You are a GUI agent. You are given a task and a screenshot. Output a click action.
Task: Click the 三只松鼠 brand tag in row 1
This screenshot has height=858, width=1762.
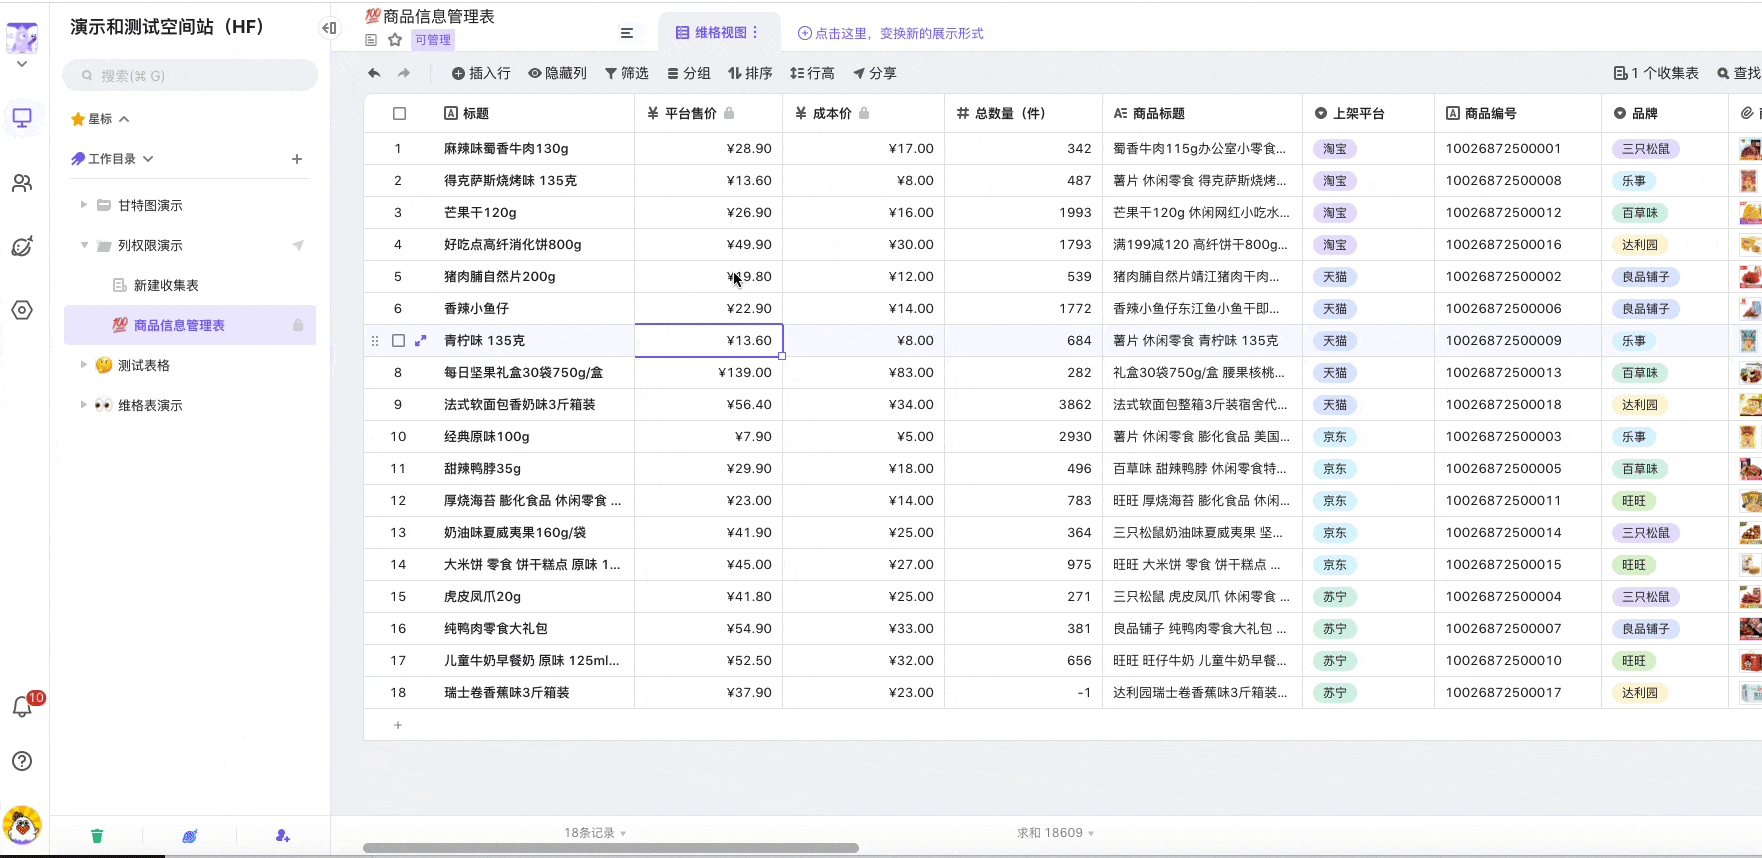(x=1646, y=149)
